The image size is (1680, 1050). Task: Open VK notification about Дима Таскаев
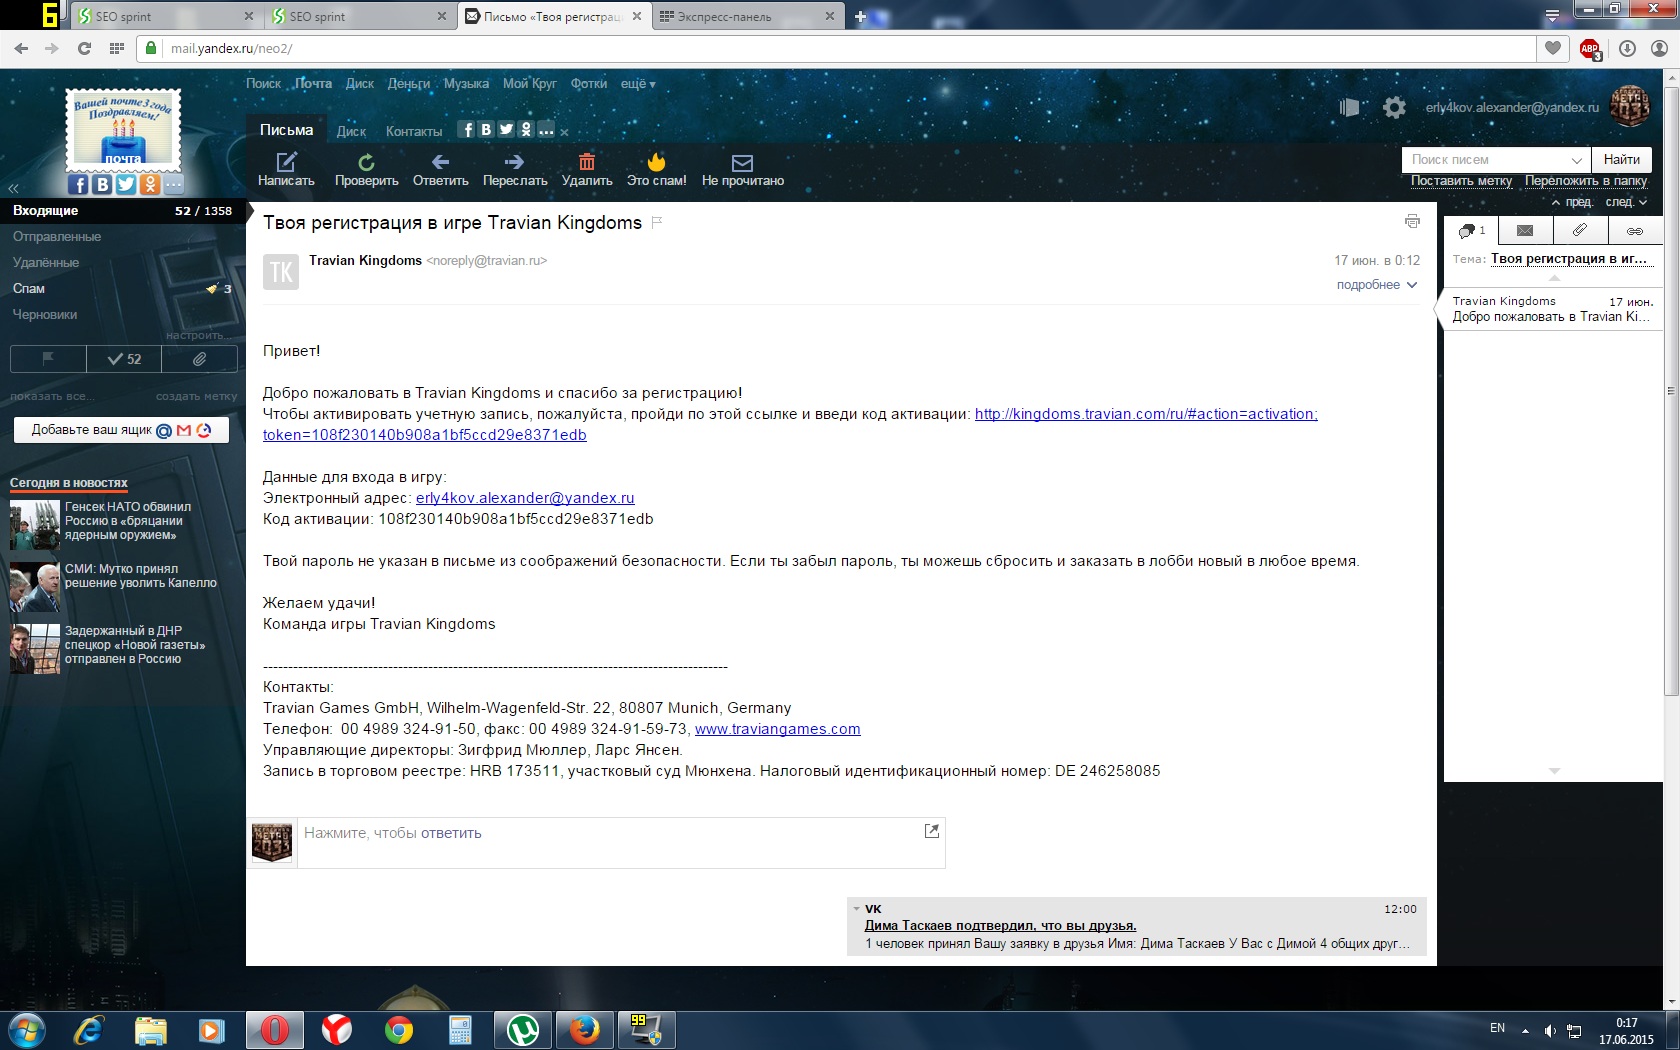click(x=1000, y=926)
